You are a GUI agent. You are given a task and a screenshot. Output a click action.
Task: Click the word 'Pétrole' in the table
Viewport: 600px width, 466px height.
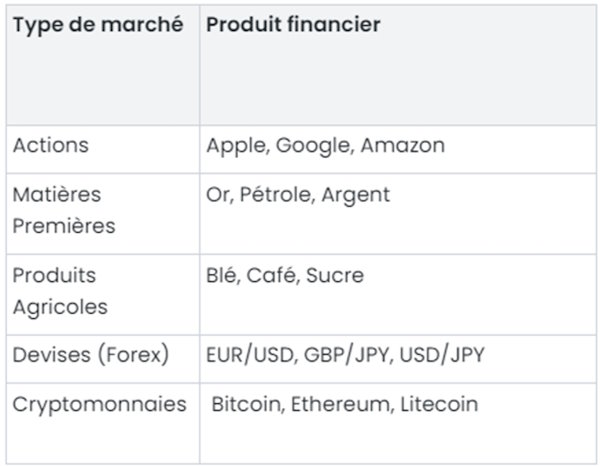coord(276,194)
